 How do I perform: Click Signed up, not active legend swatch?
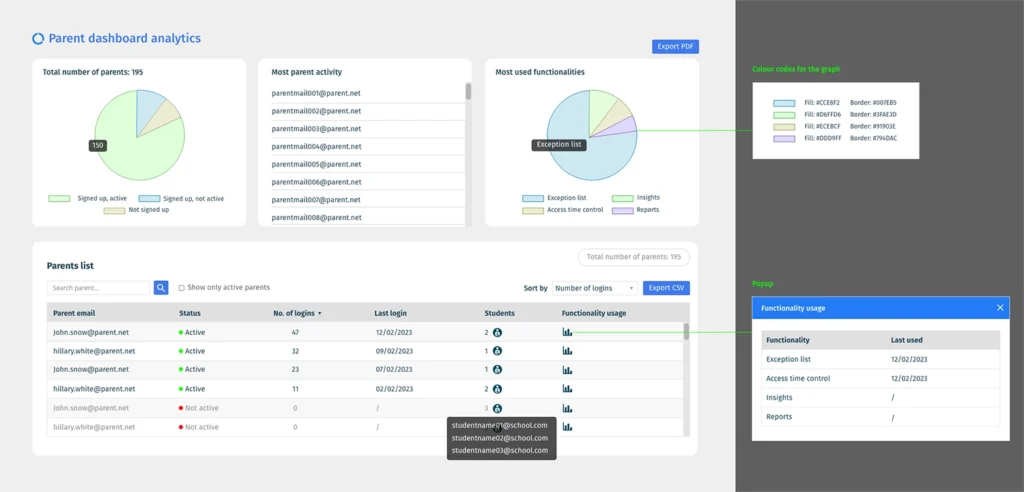[x=149, y=199]
